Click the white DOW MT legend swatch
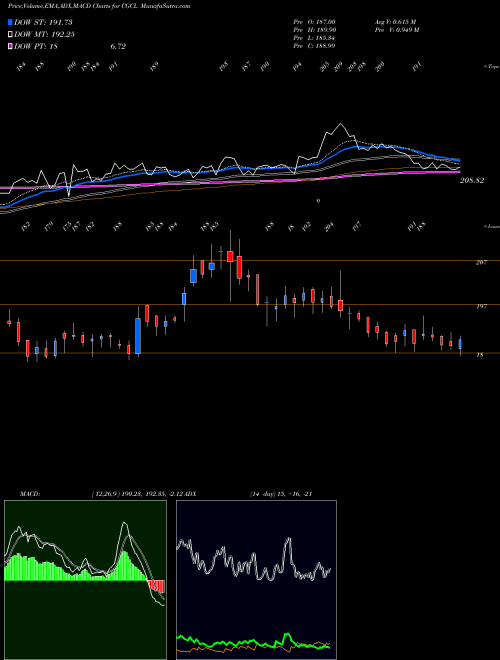 (10, 34)
